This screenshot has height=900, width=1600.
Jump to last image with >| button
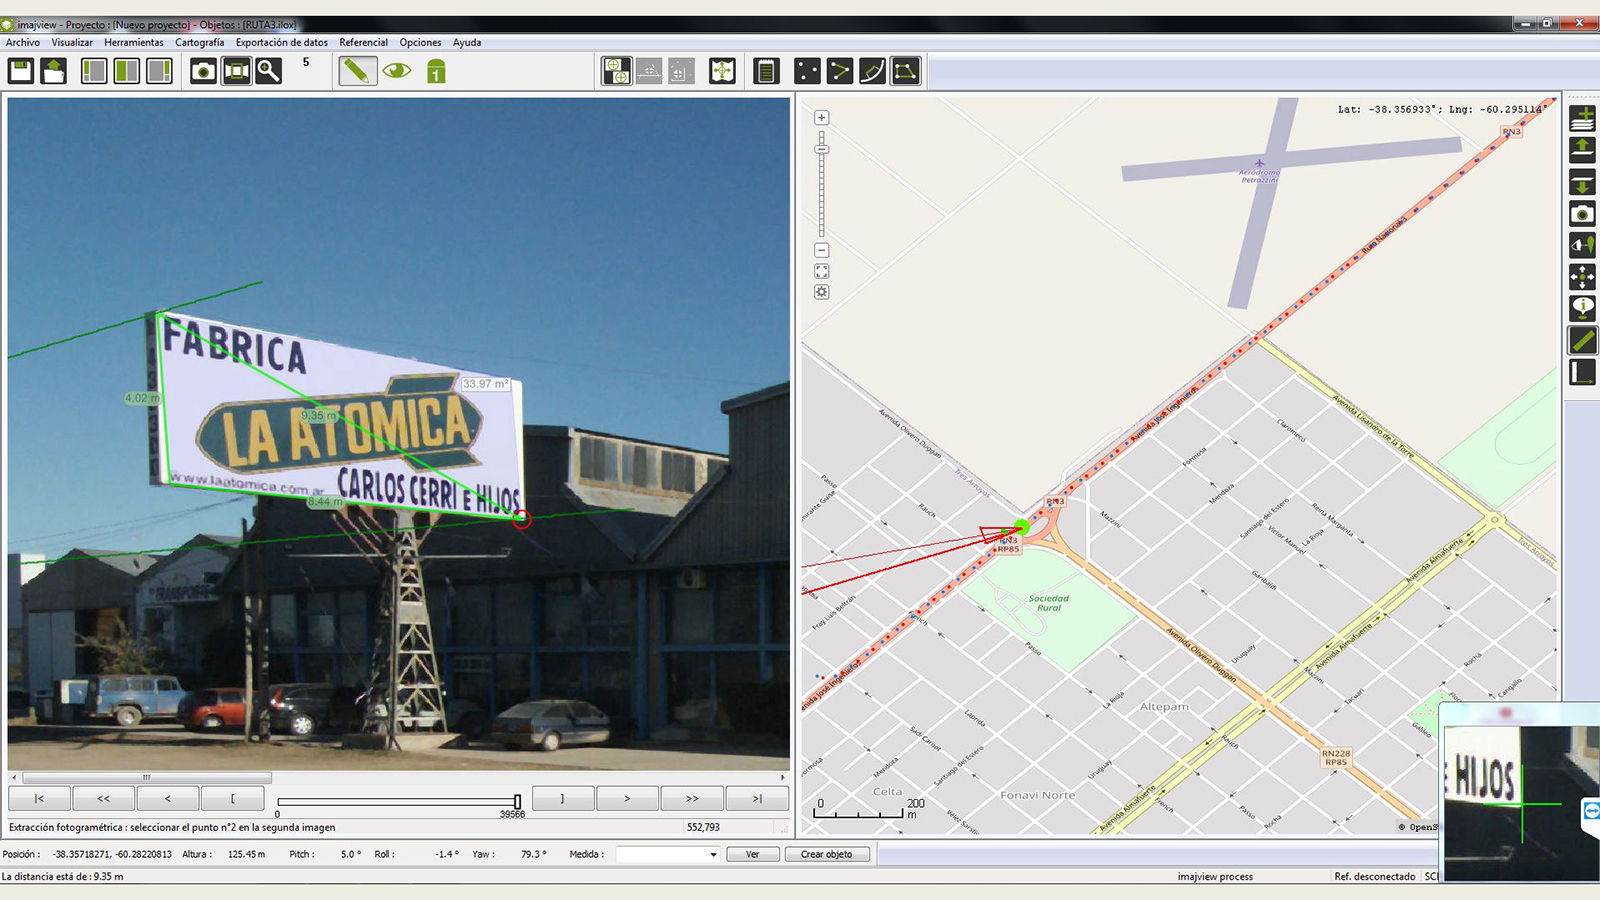click(x=757, y=798)
